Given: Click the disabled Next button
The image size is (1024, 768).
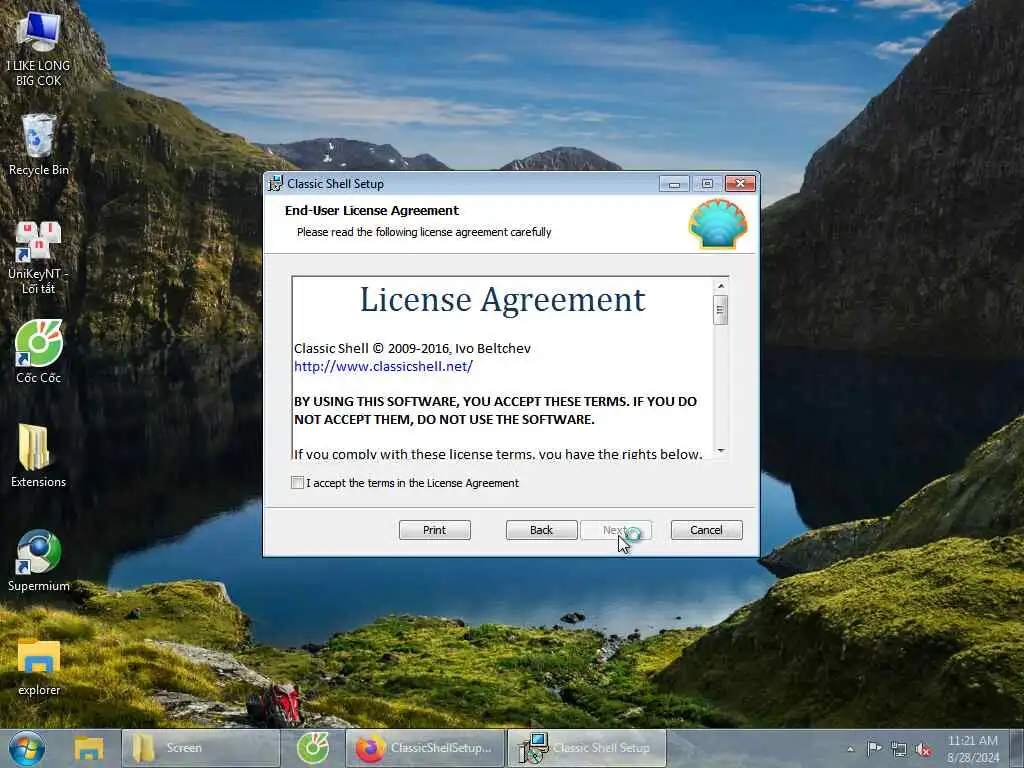Looking at the screenshot, I should [x=616, y=530].
